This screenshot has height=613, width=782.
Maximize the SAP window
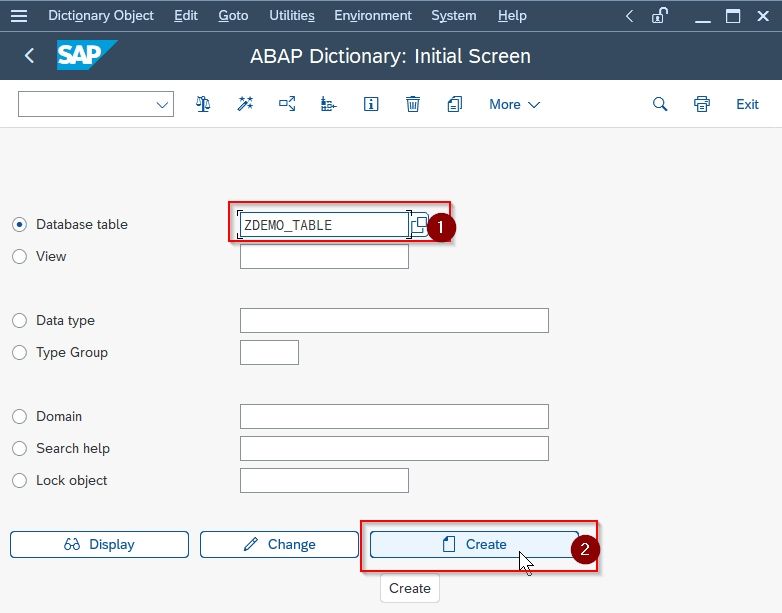pyautogui.click(x=733, y=16)
